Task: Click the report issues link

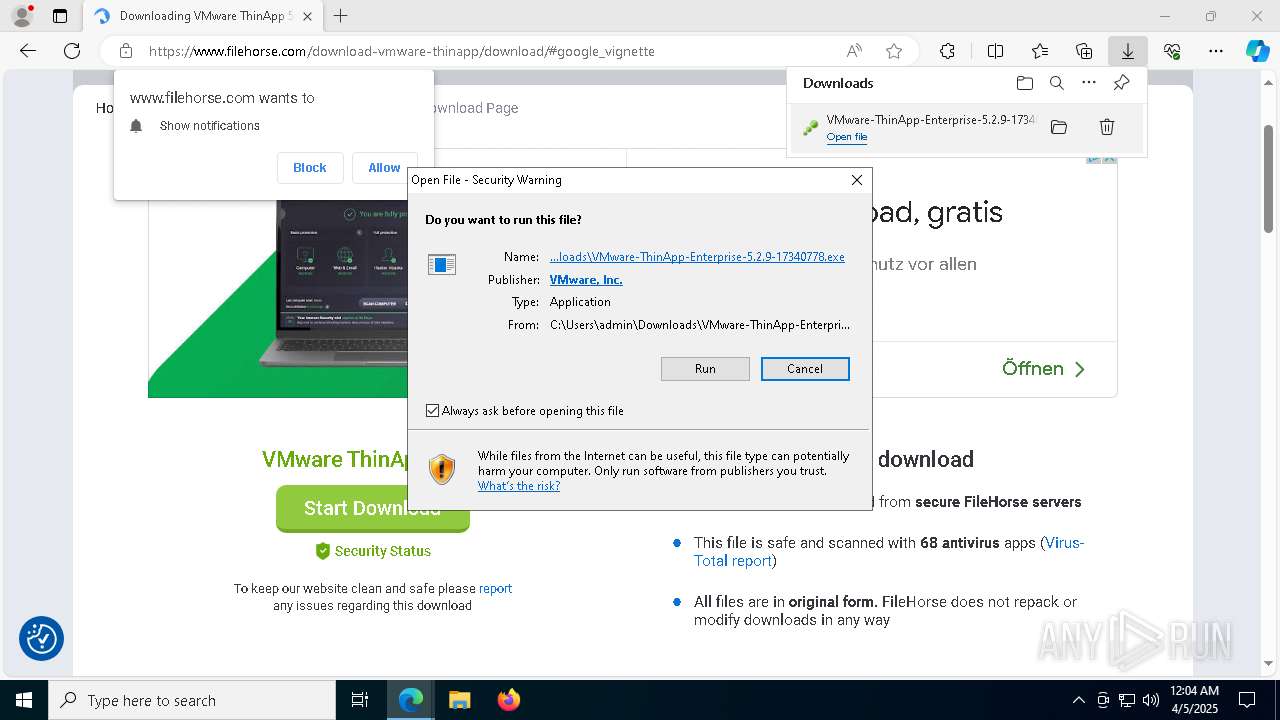Action: point(495,589)
